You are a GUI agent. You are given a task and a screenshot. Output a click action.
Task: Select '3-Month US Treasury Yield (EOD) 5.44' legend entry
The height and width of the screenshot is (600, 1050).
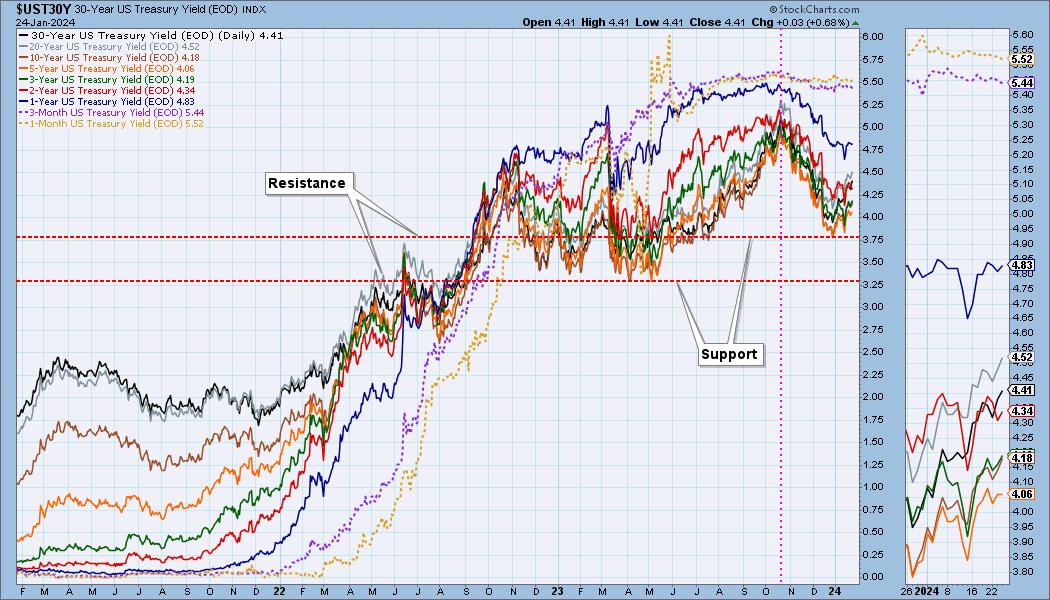[x=112, y=112]
